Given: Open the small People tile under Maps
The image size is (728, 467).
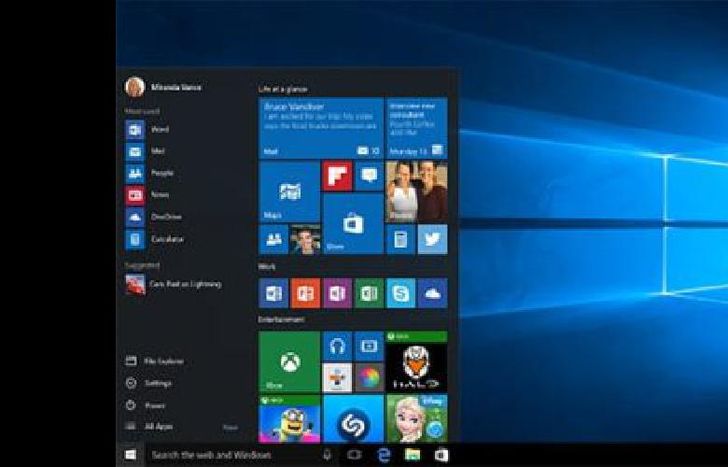Looking at the screenshot, I should point(273,240).
